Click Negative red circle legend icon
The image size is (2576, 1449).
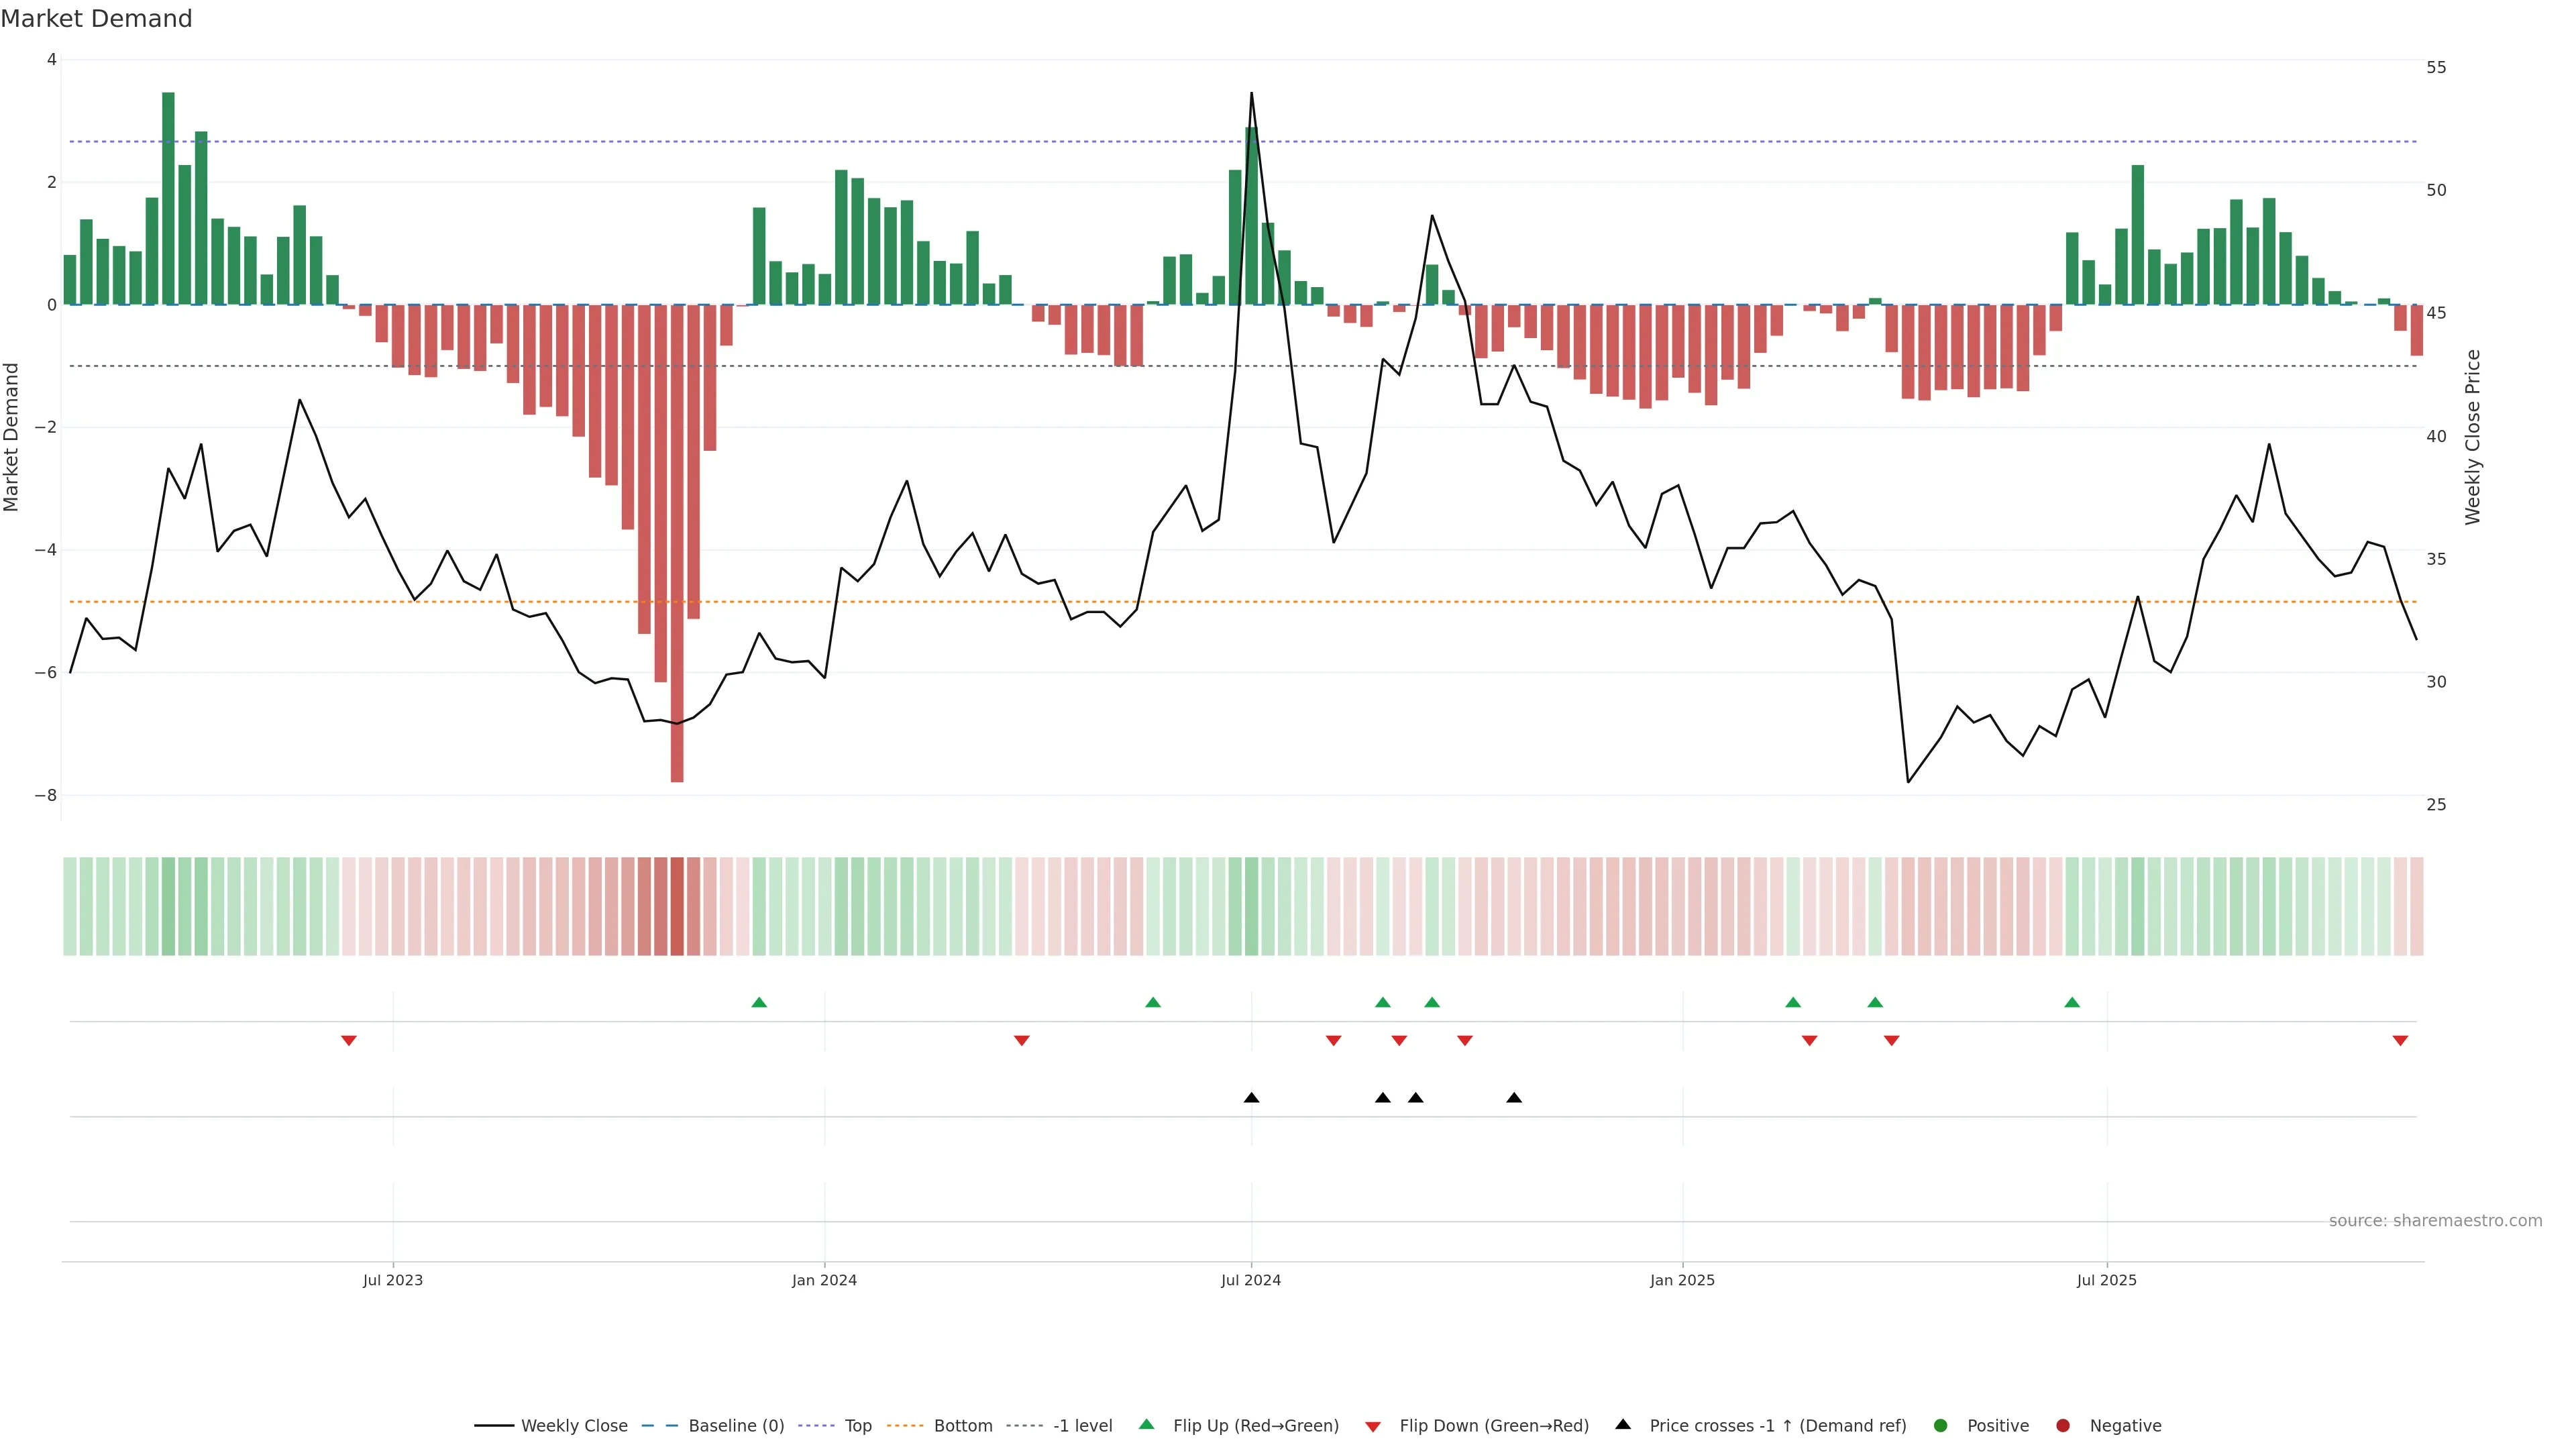pyautogui.click(x=2063, y=1426)
